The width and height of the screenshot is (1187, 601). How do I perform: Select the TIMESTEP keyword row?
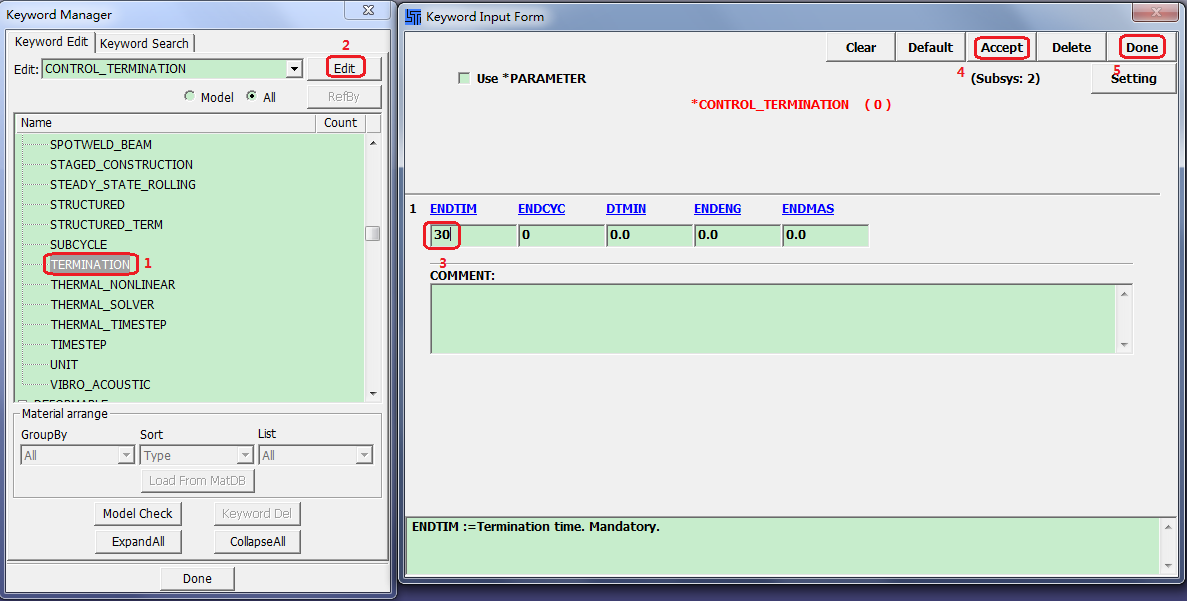coord(78,344)
